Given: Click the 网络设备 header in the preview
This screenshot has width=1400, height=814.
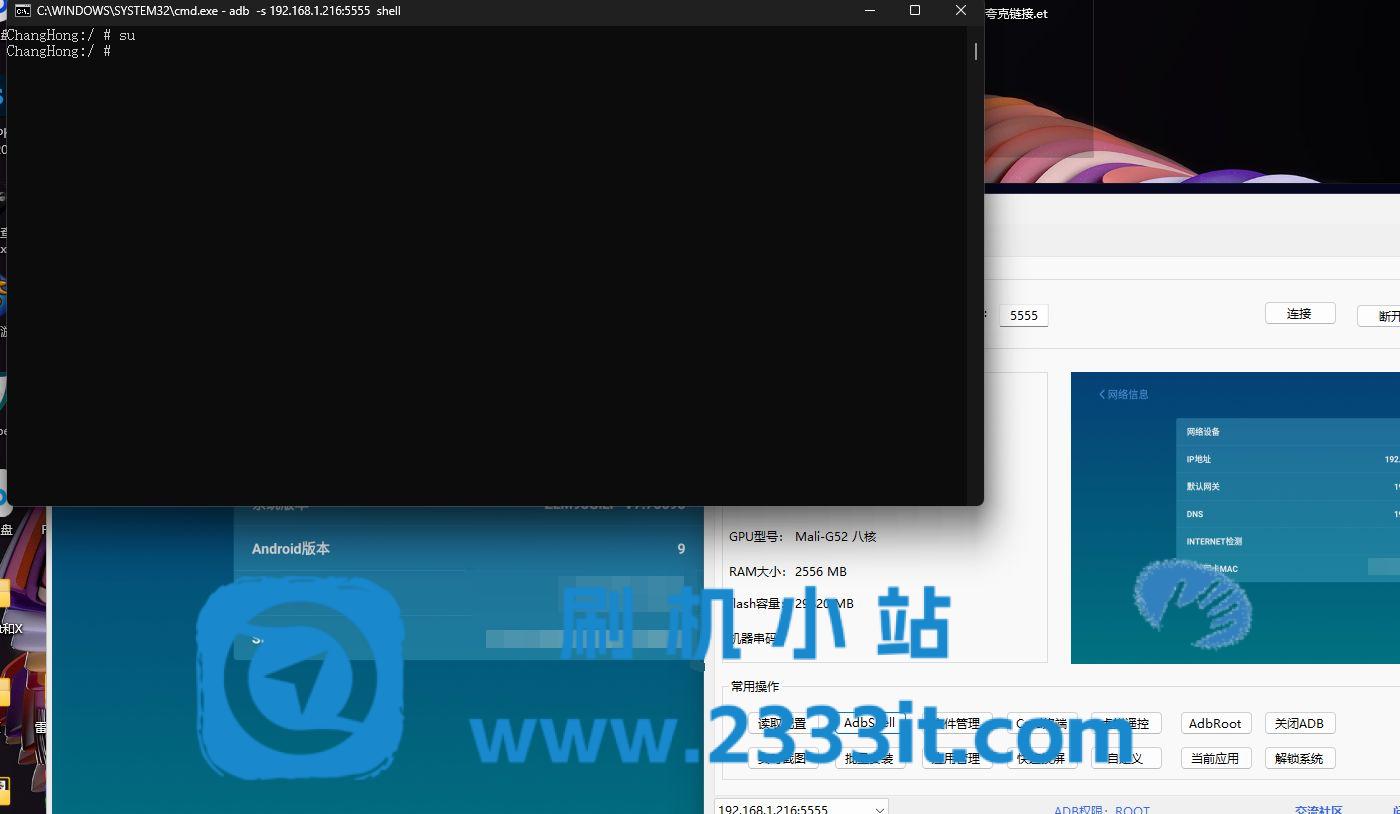Looking at the screenshot, I should pyautogui.click(x=1288, y=432).
